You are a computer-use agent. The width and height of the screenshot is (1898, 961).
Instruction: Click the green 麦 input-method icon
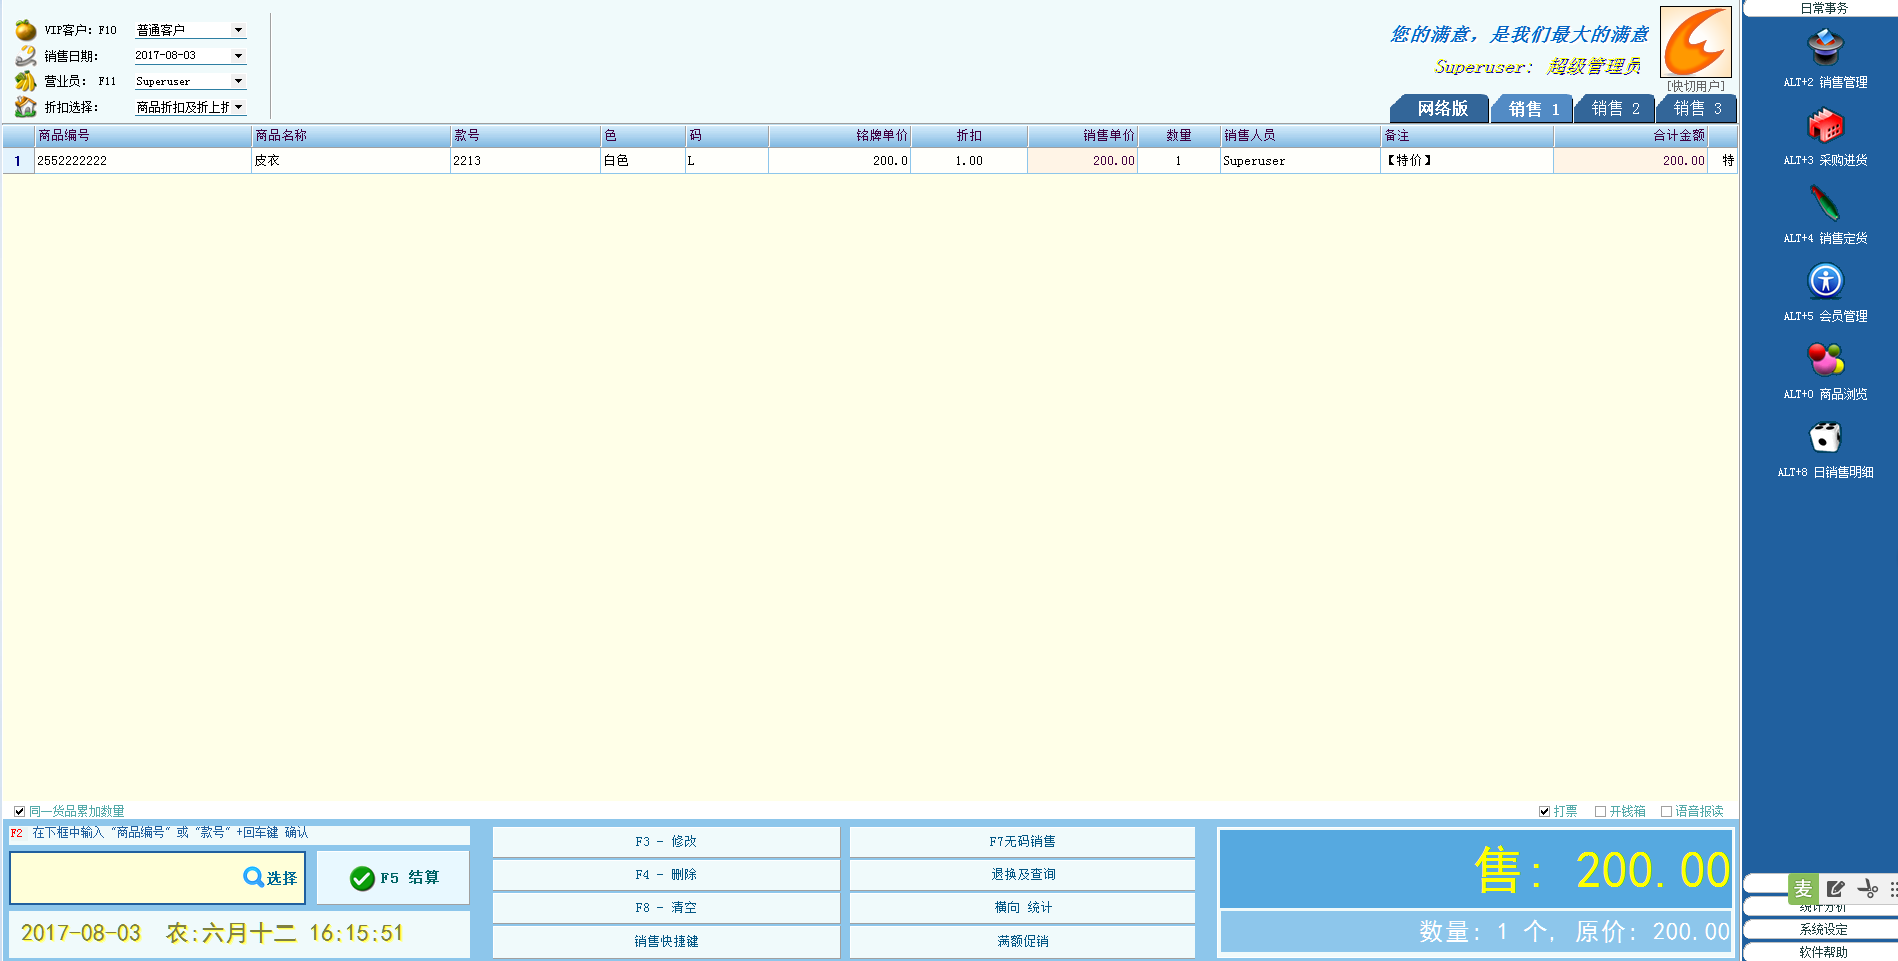[1803, 889]
